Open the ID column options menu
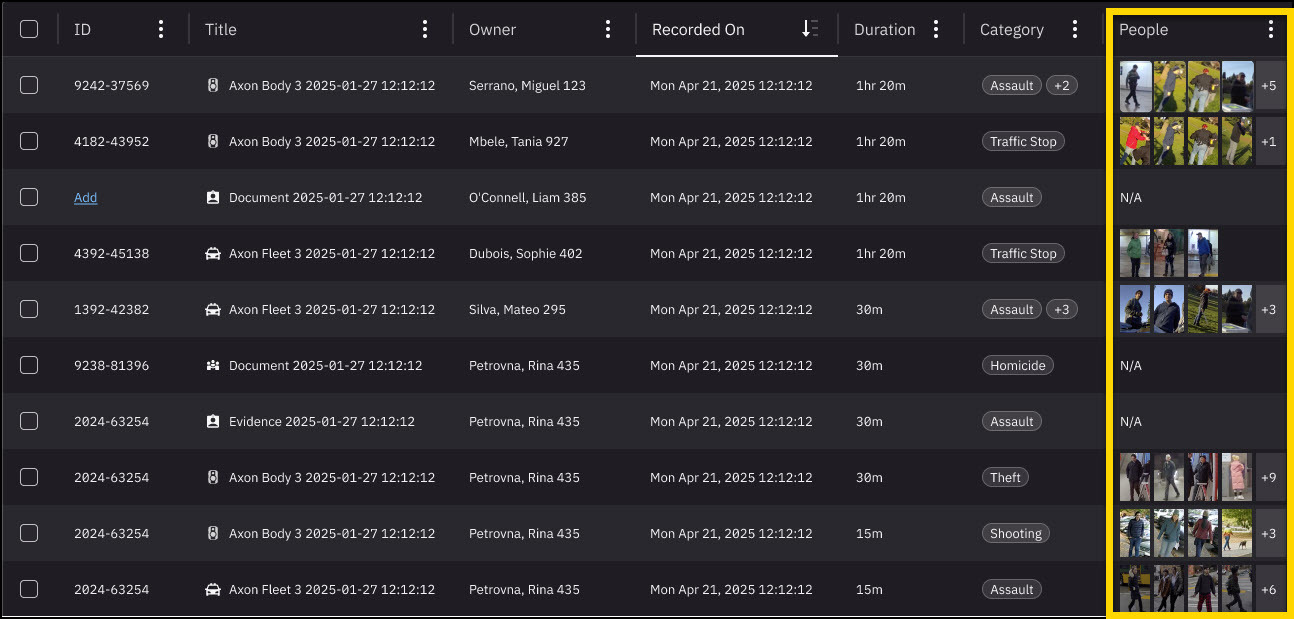This screenshot has width=1294, height=619. pyautogui.click(x=161, y=29)
